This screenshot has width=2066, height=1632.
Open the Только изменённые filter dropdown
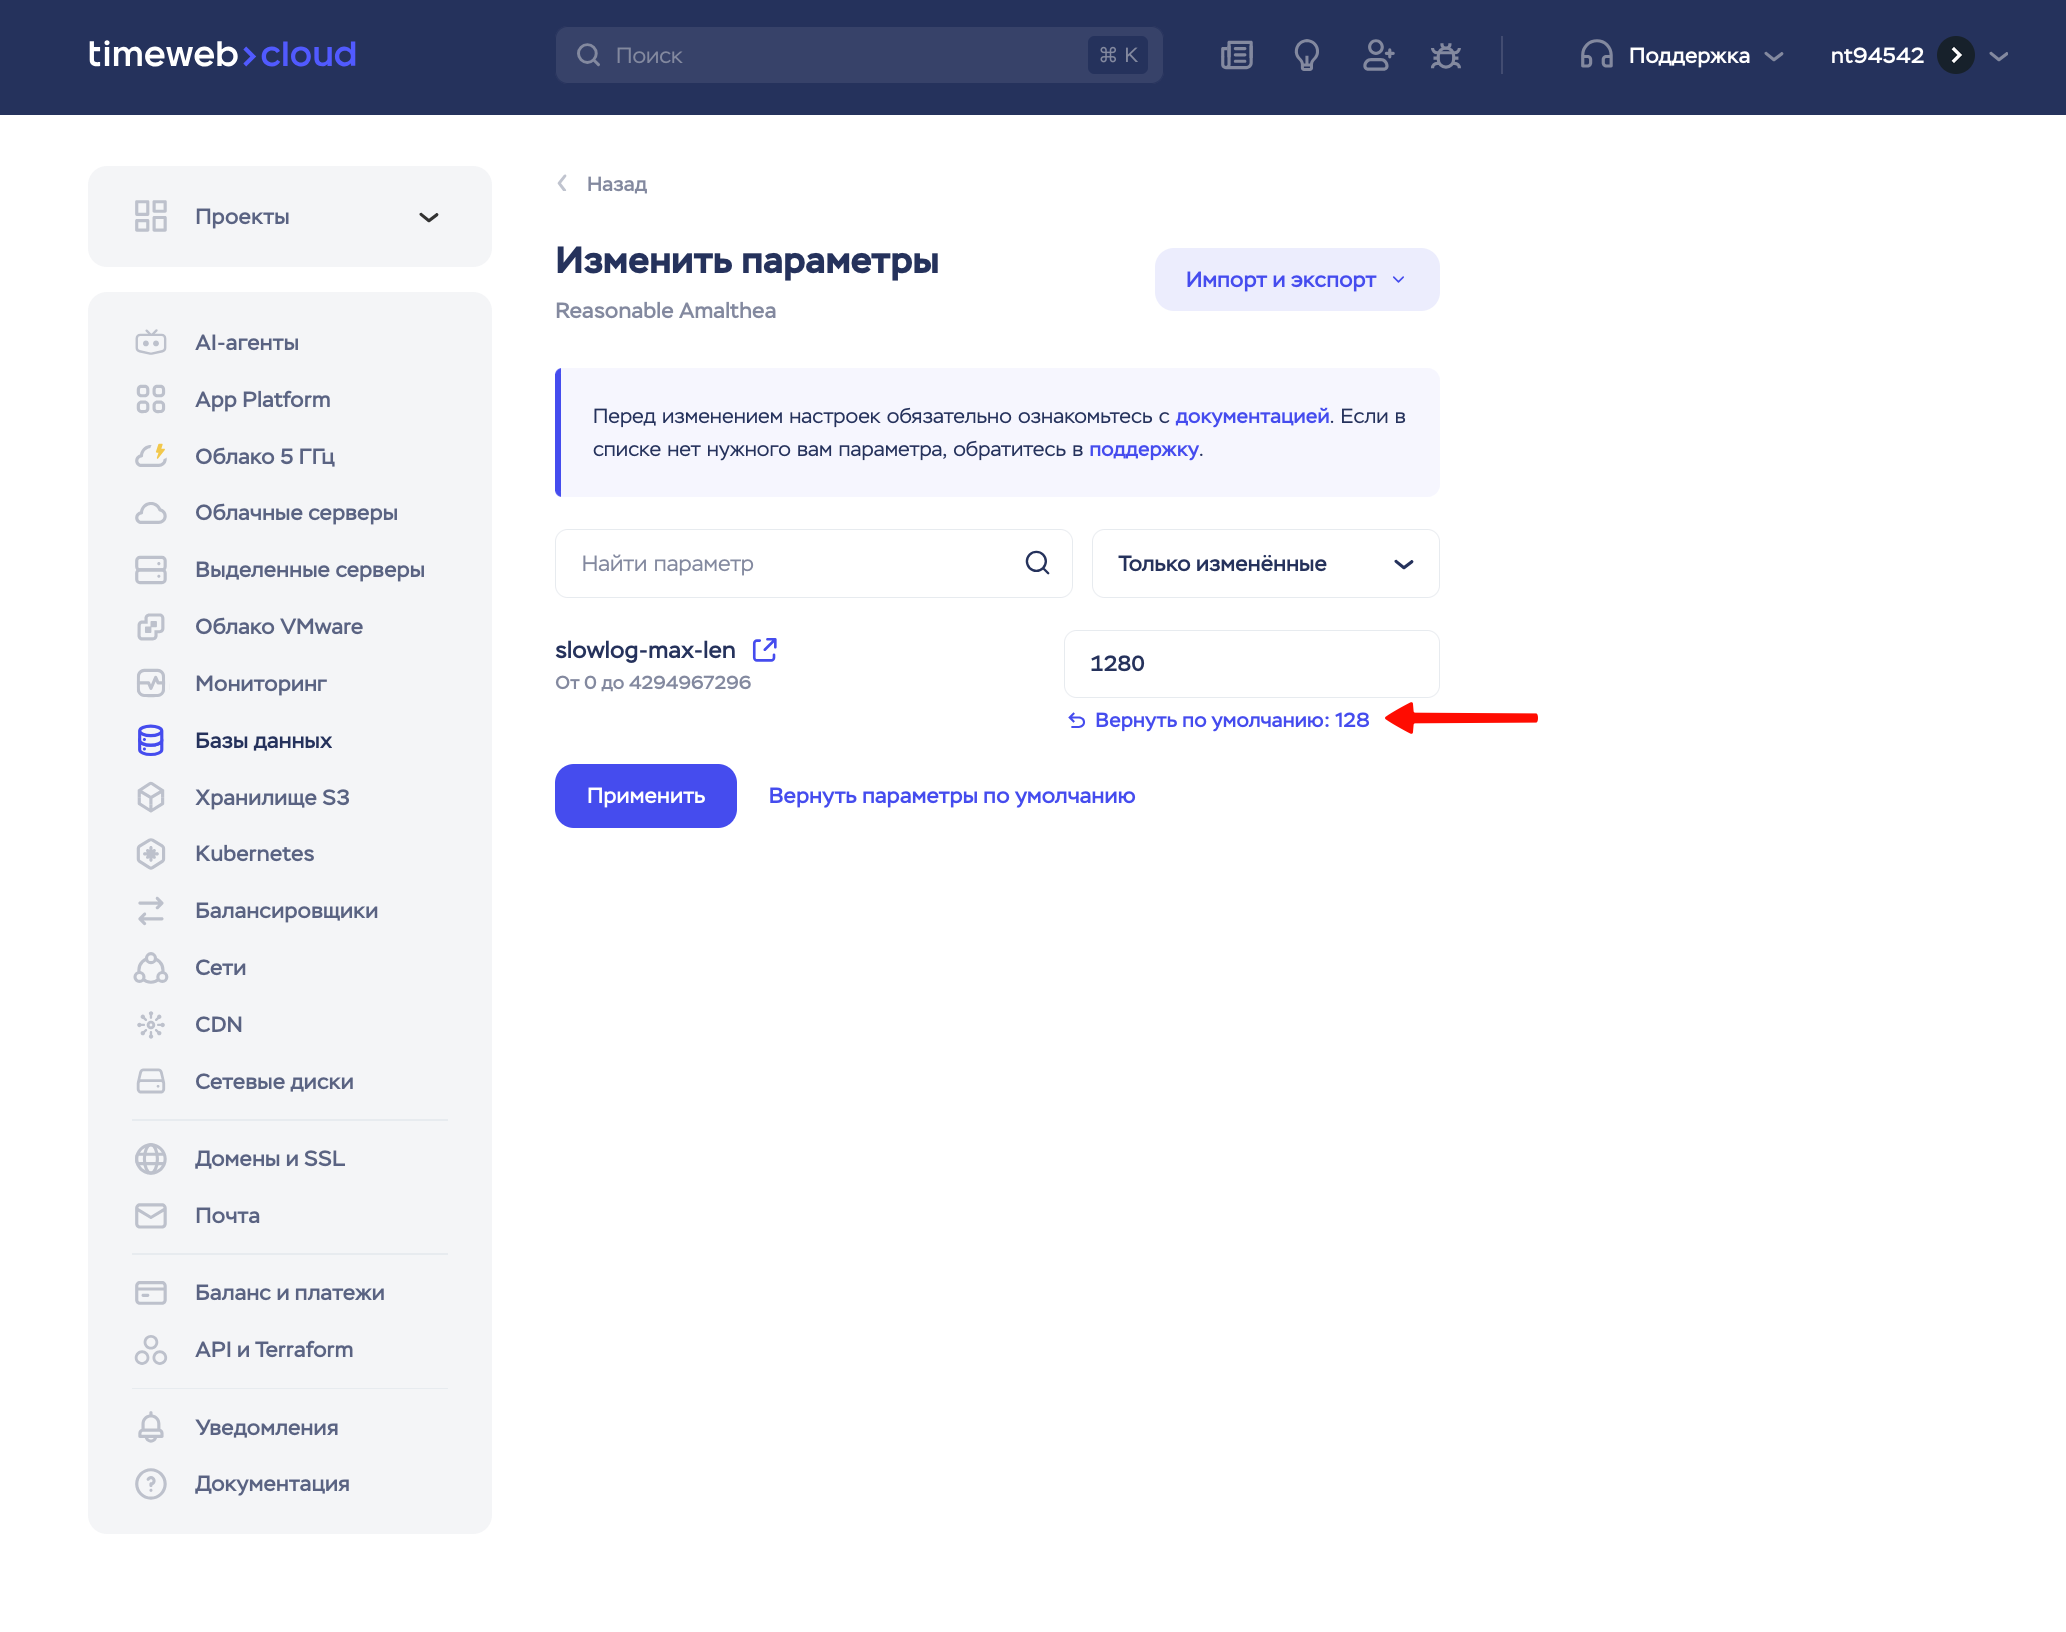[x=1265, y=564]
